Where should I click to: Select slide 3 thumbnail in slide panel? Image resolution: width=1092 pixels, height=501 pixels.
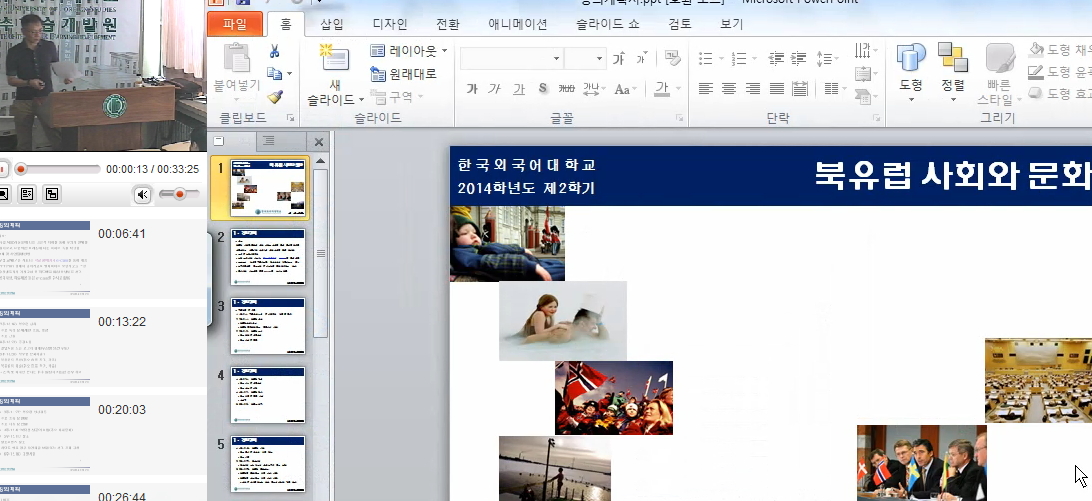(269, 324)
